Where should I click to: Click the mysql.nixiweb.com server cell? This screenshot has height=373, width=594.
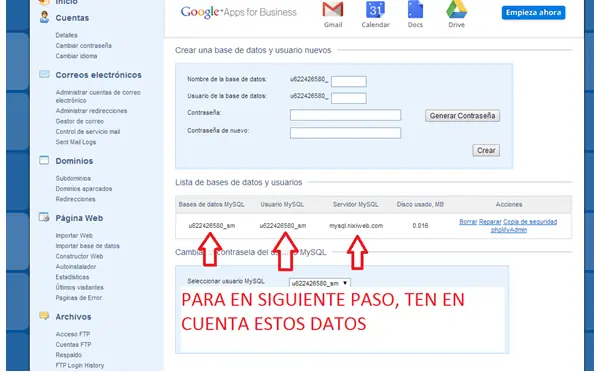point(356,226)
